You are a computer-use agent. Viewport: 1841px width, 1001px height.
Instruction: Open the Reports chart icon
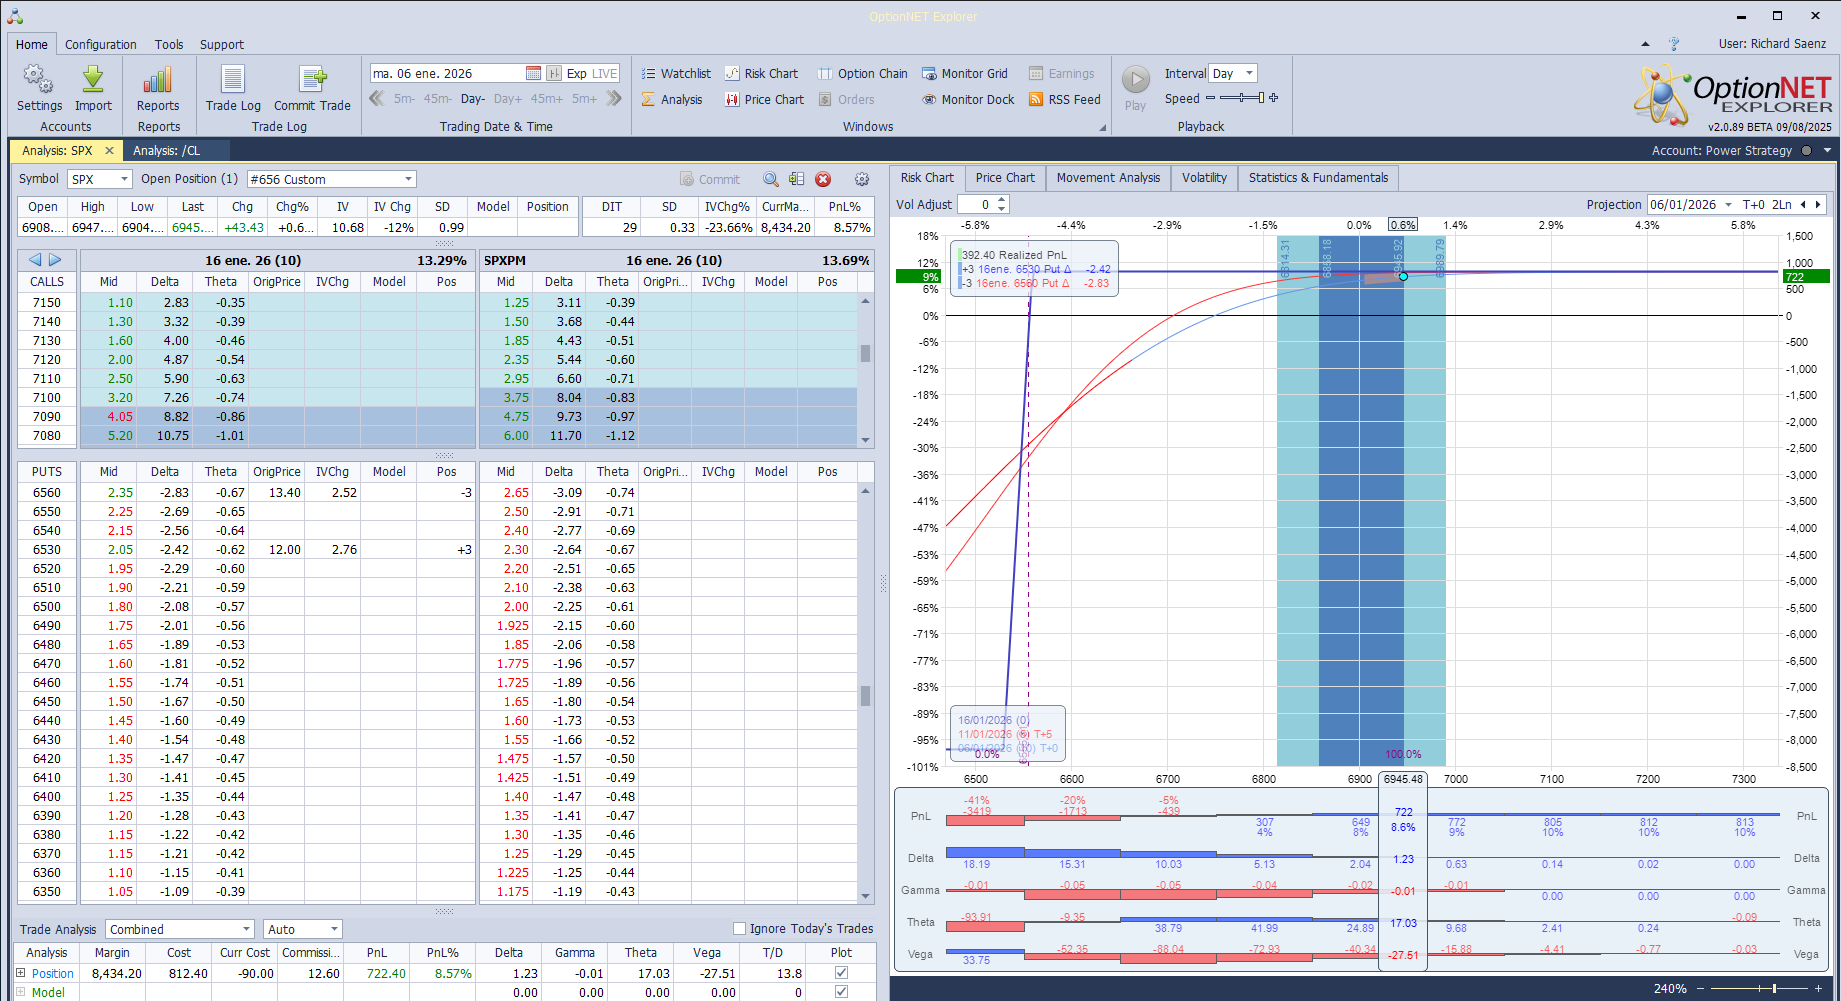coord(158,80)
